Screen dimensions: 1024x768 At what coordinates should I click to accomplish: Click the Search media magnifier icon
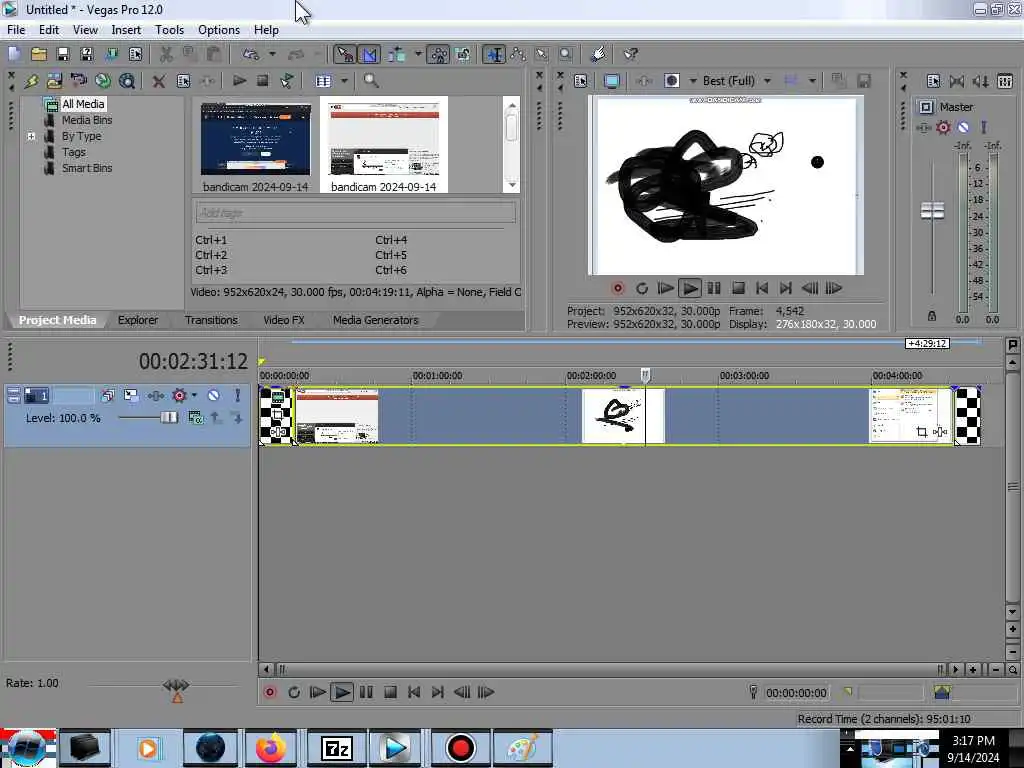tap(371, 81)
